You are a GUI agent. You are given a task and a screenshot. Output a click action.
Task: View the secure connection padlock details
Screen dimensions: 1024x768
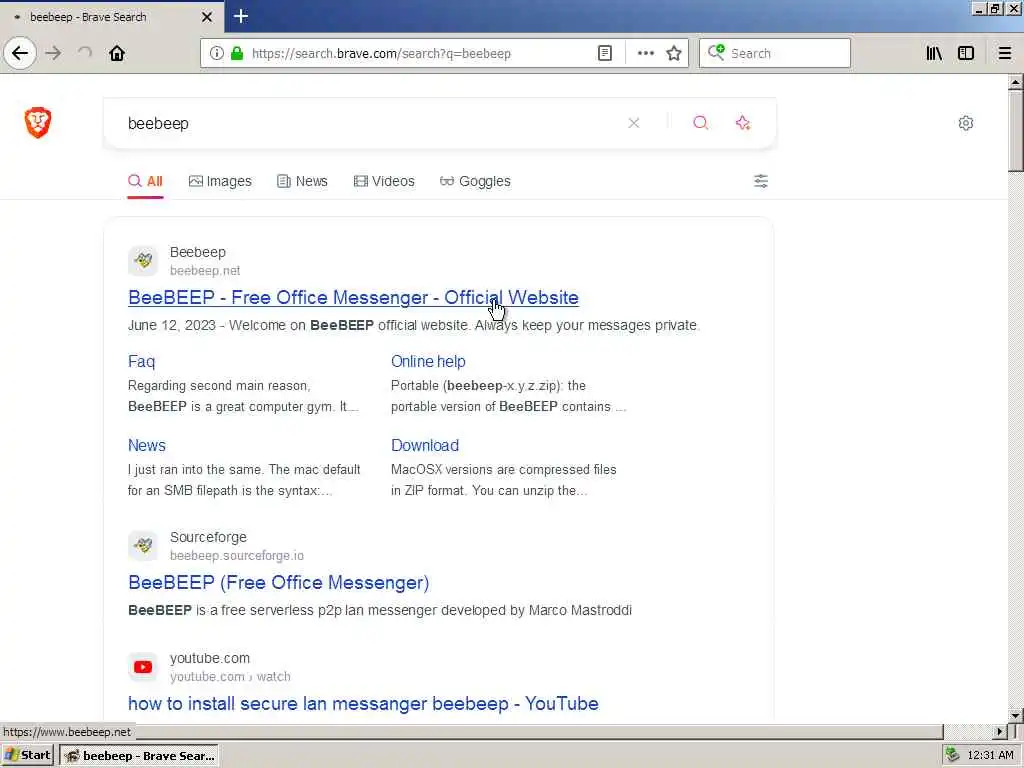coord(237,53)
